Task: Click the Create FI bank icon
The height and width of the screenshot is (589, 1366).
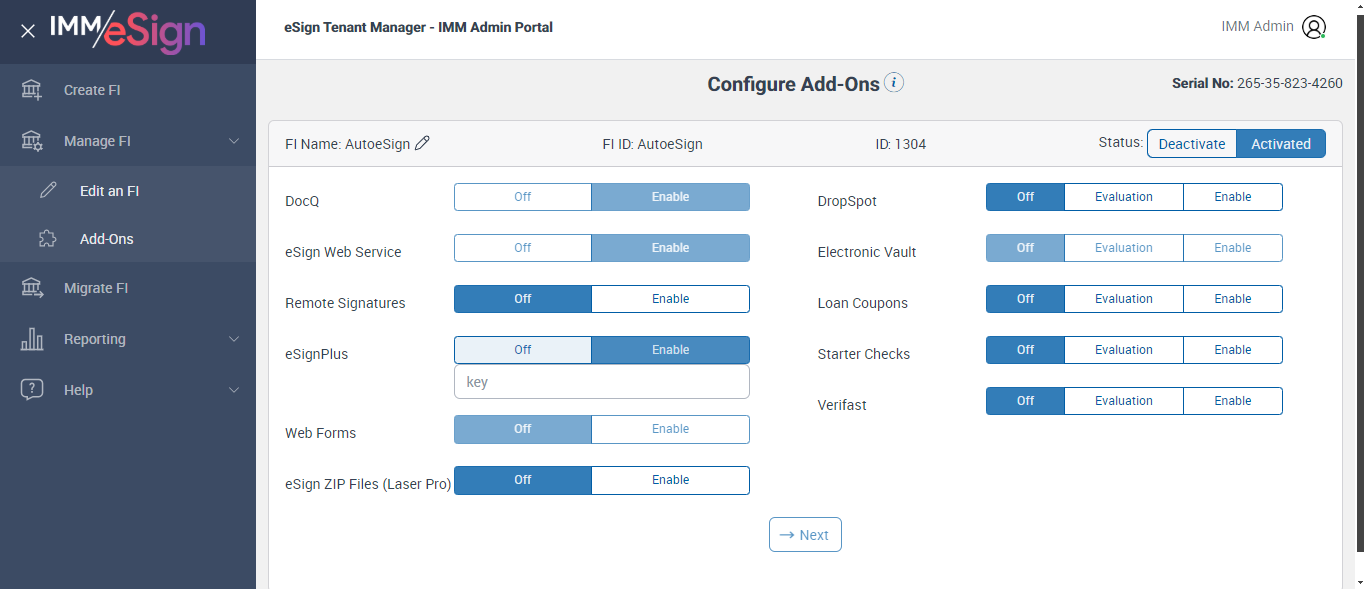Action: (x=32, y=90)
